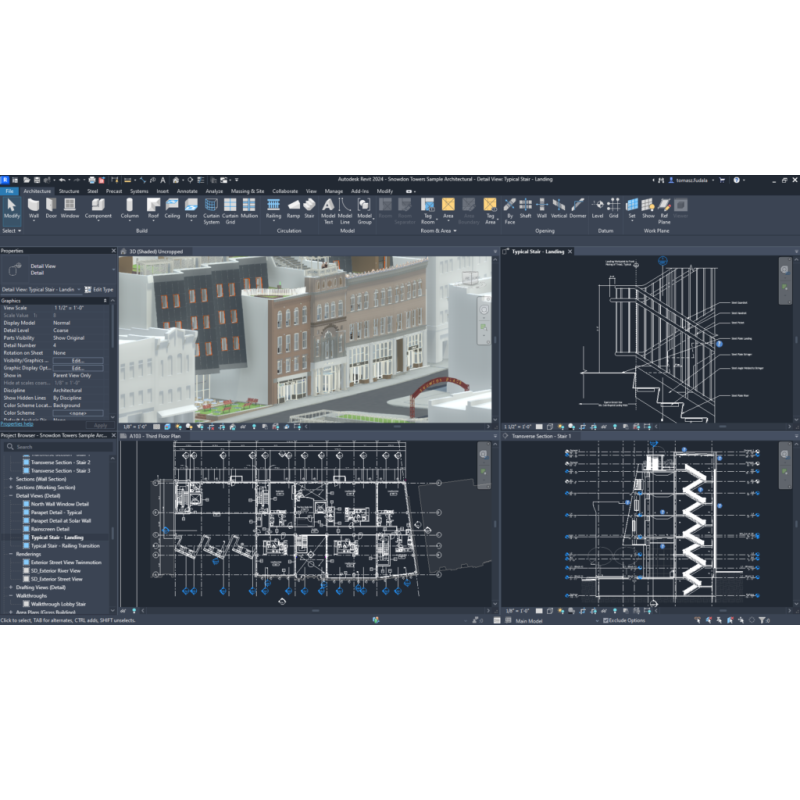Switch to the Massing & Site tab
Image resolution: width=800 pixels, height=800 pixels.
pos(247,190)
